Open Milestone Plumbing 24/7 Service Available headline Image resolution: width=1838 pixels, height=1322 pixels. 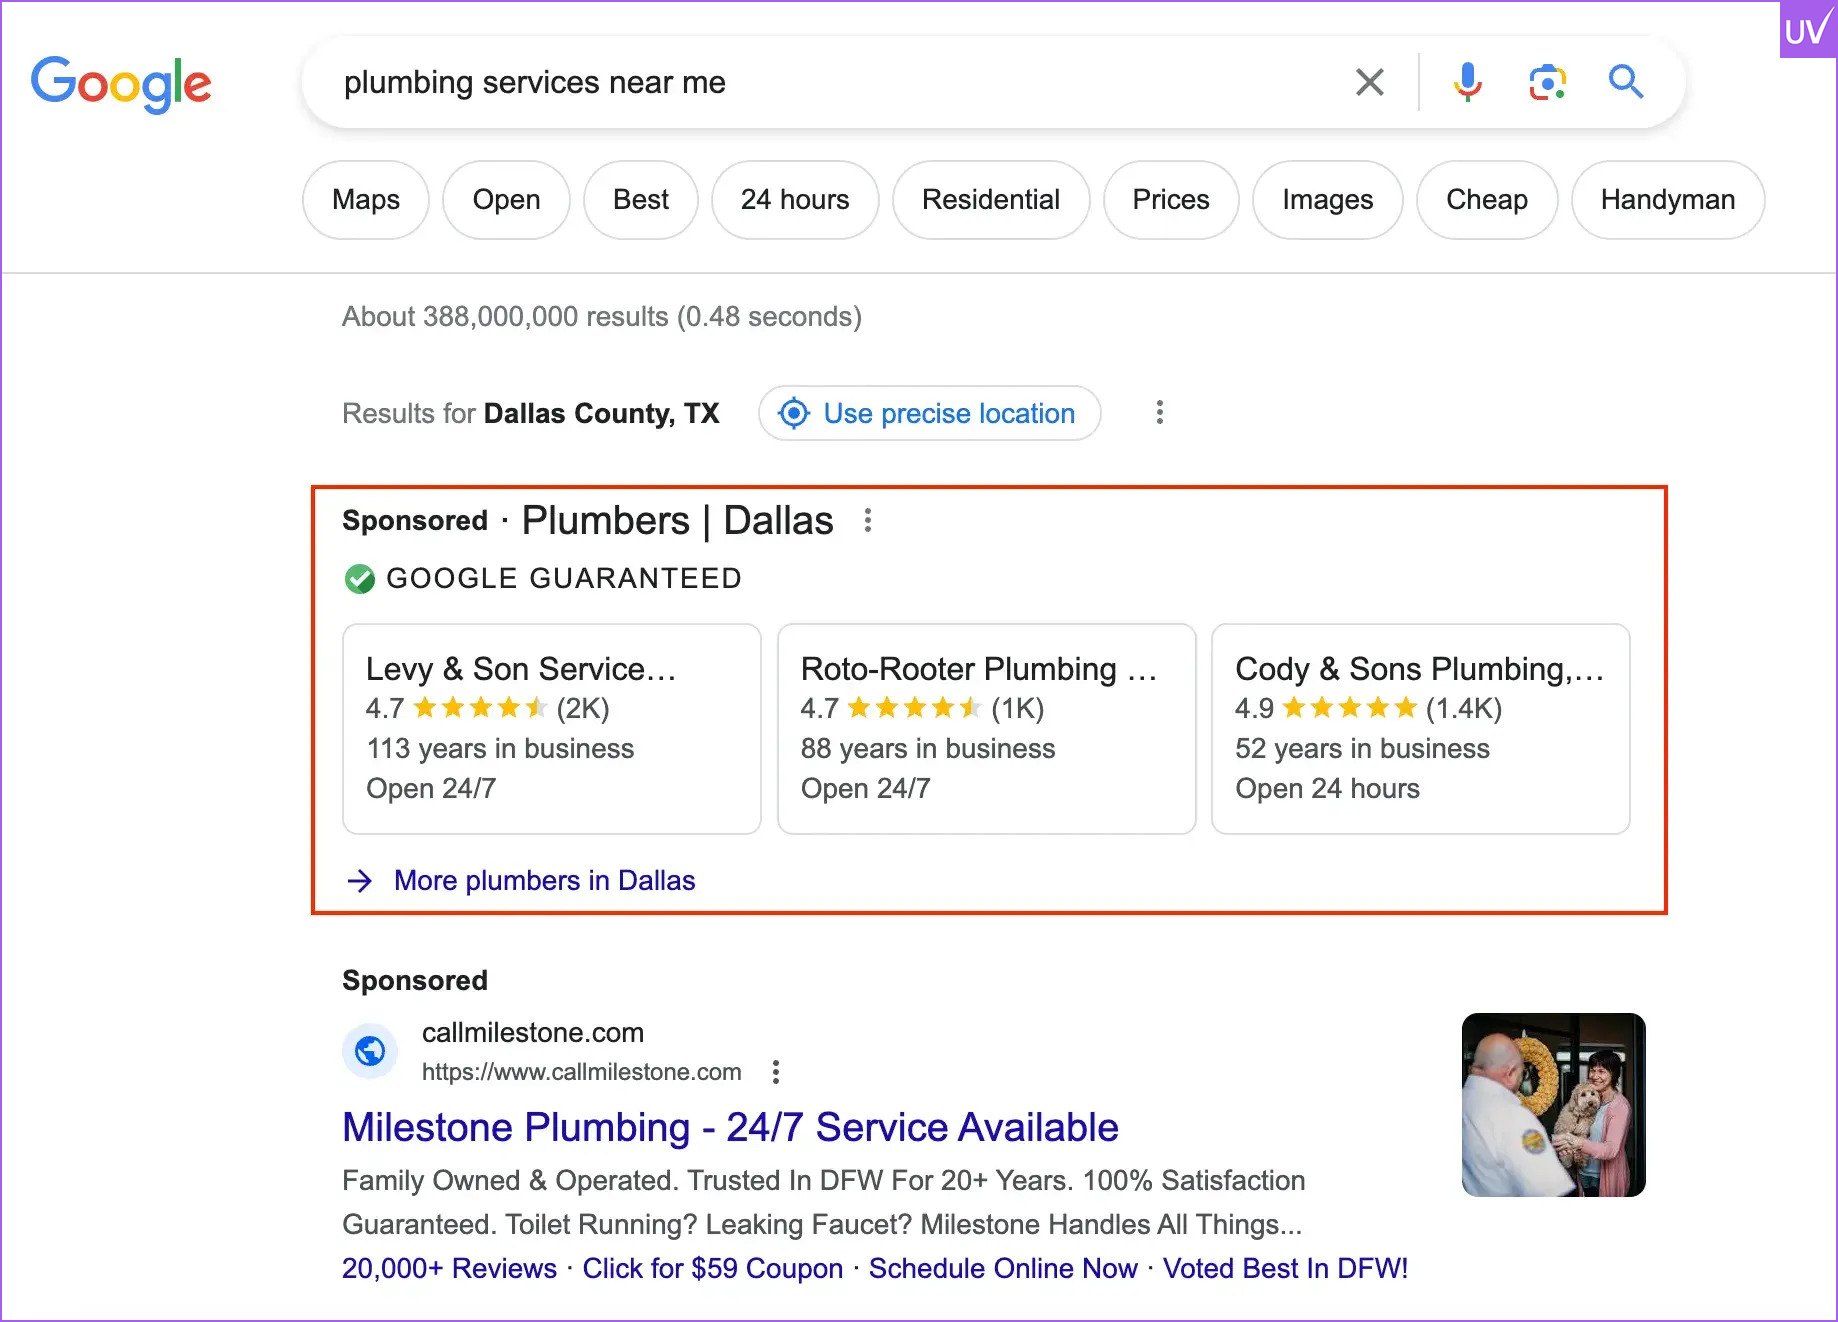(730, 1128)
